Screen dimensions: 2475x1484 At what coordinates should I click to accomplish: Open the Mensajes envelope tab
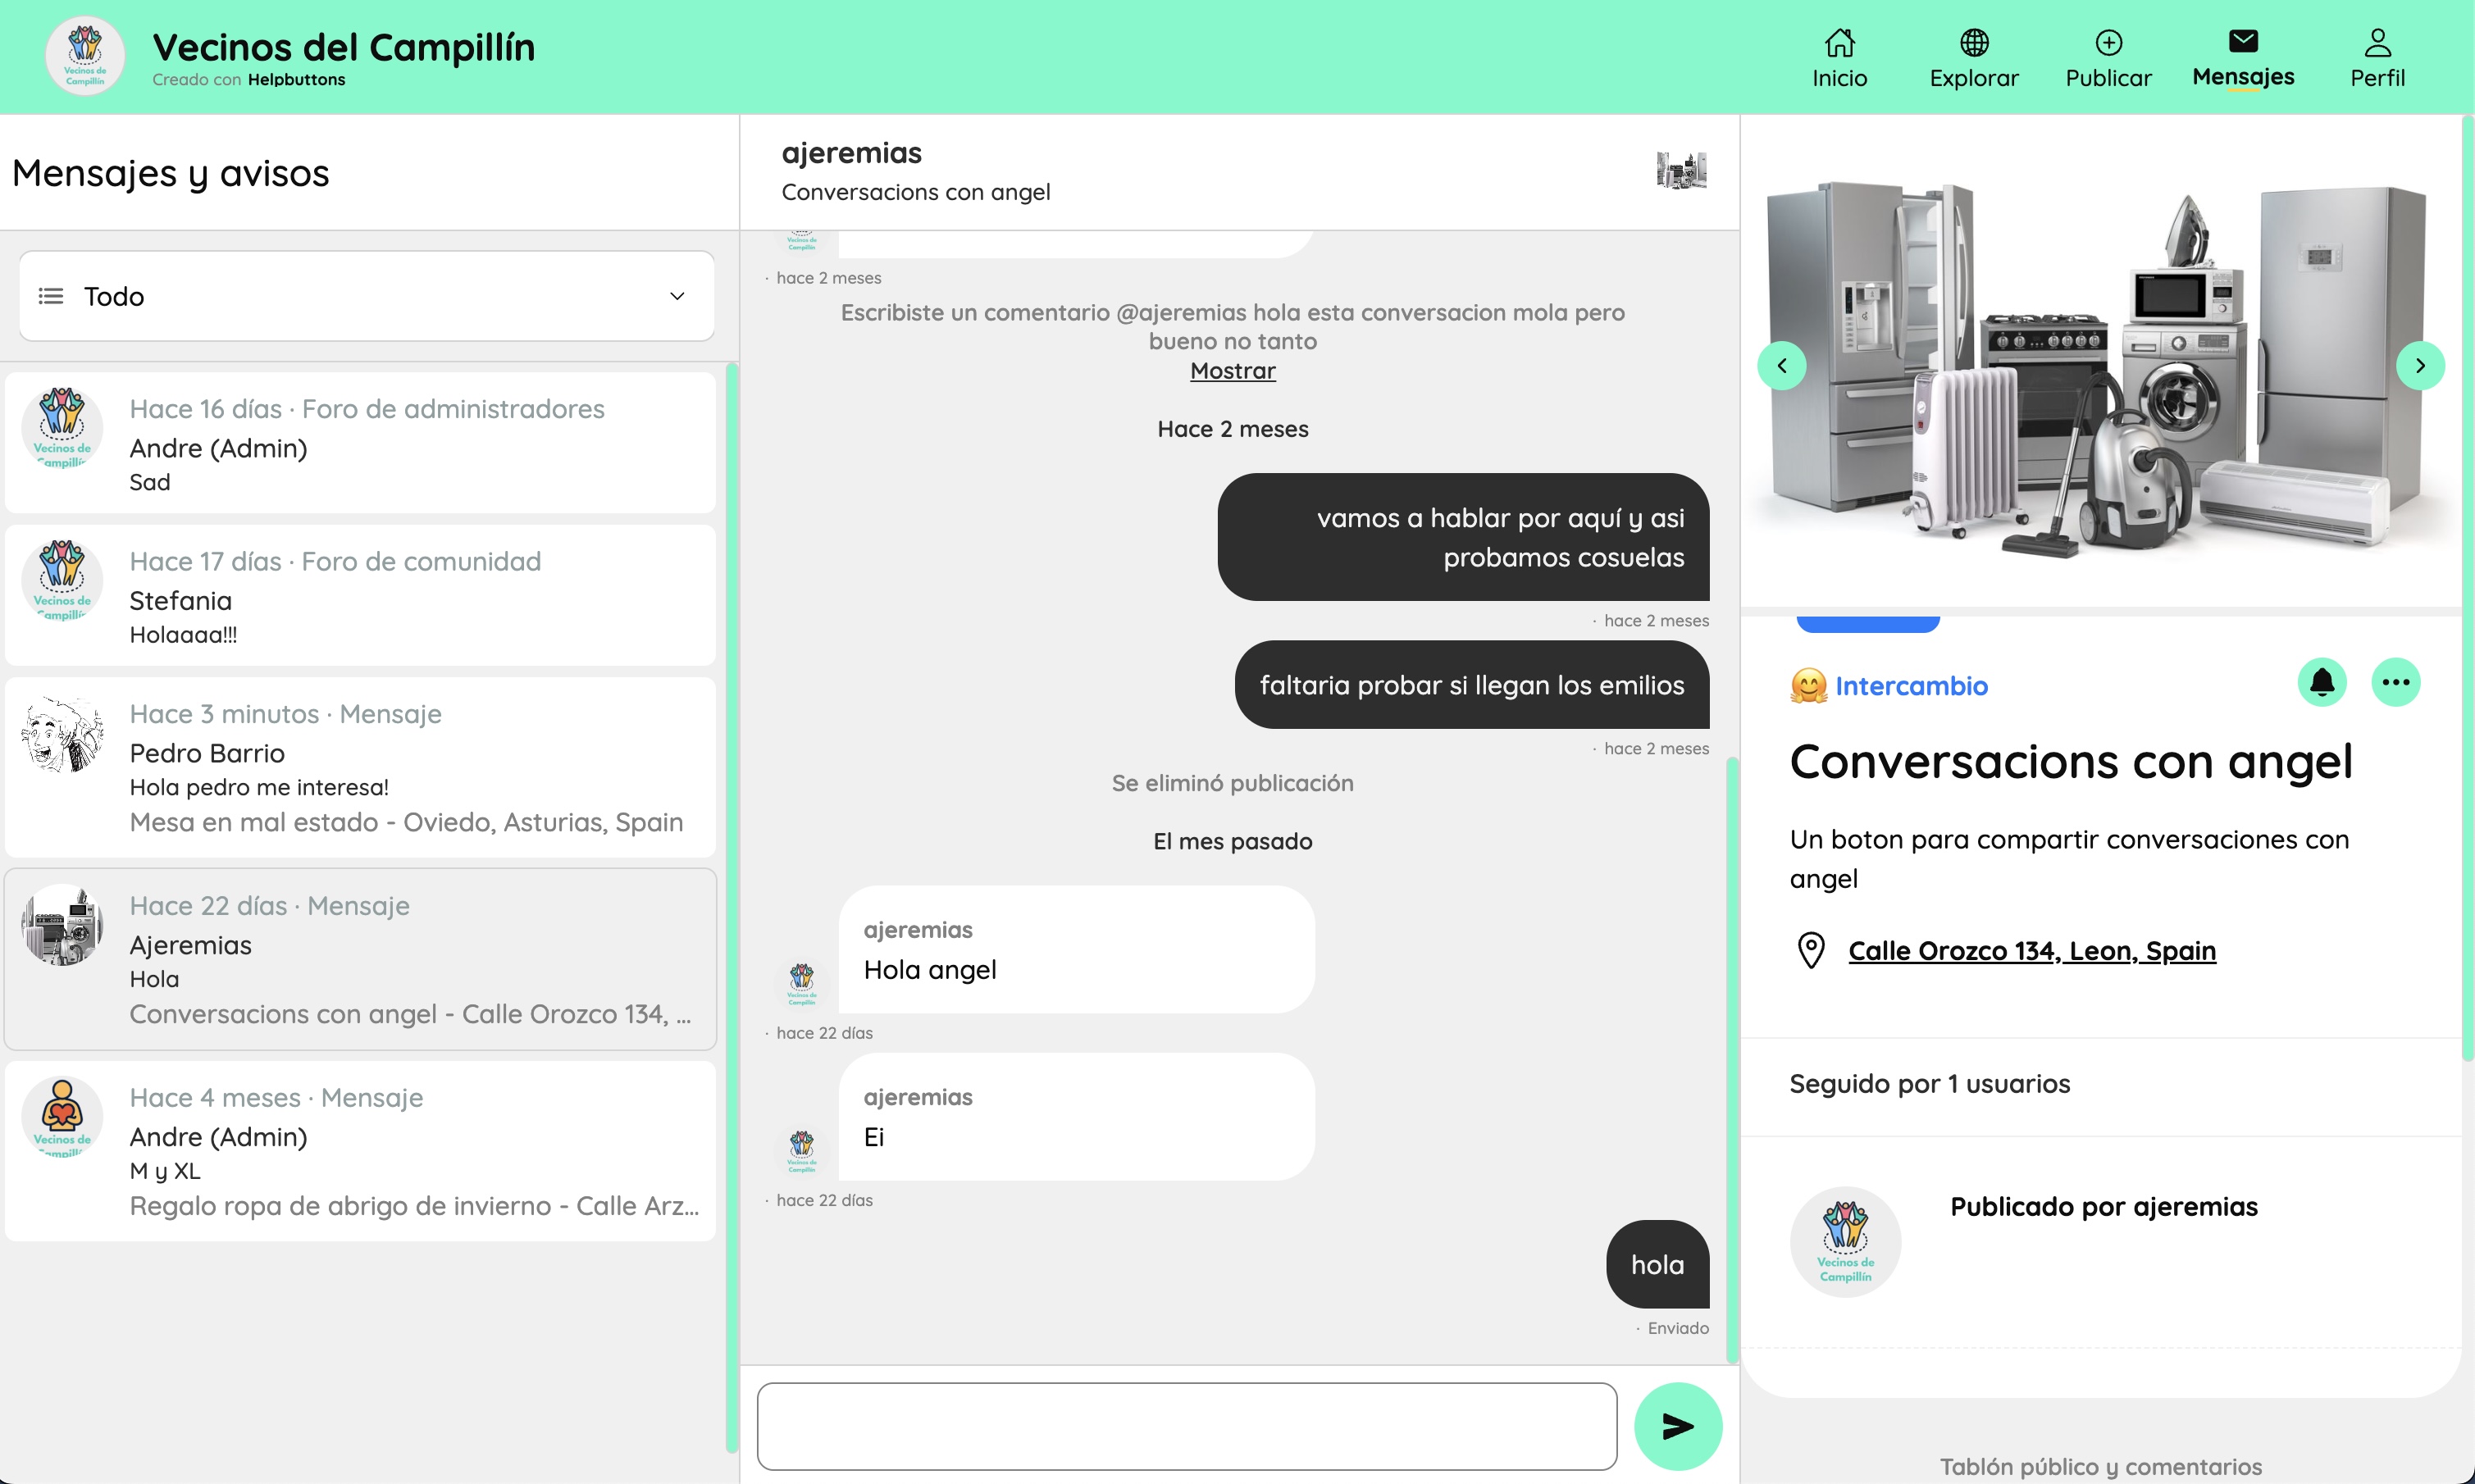[x=2243, y=58]
